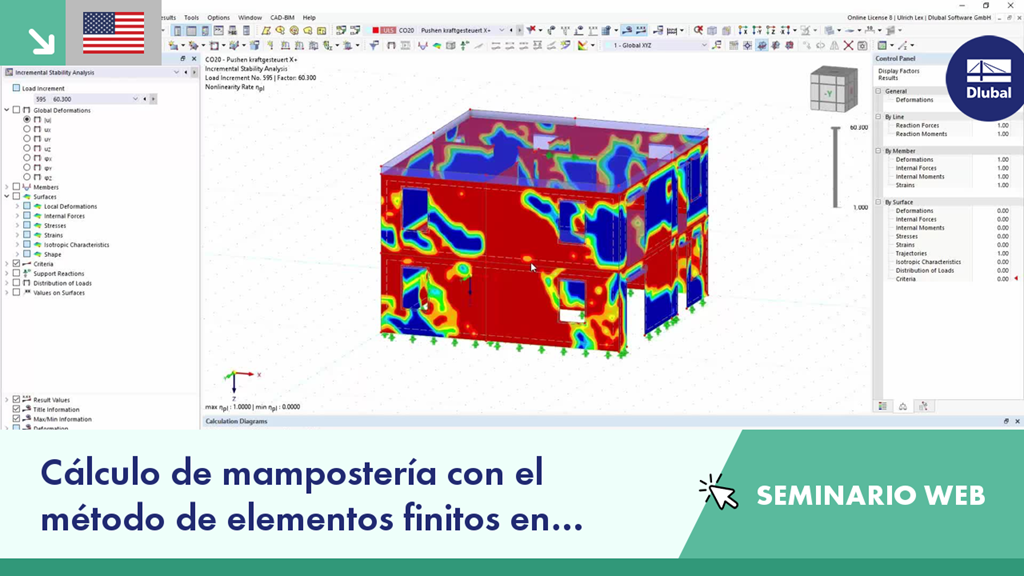The width and height of the screenshot is (1024, 576).
Task: Click Reaction Forces factor value 1.00
Action: tap(1002, 125)
